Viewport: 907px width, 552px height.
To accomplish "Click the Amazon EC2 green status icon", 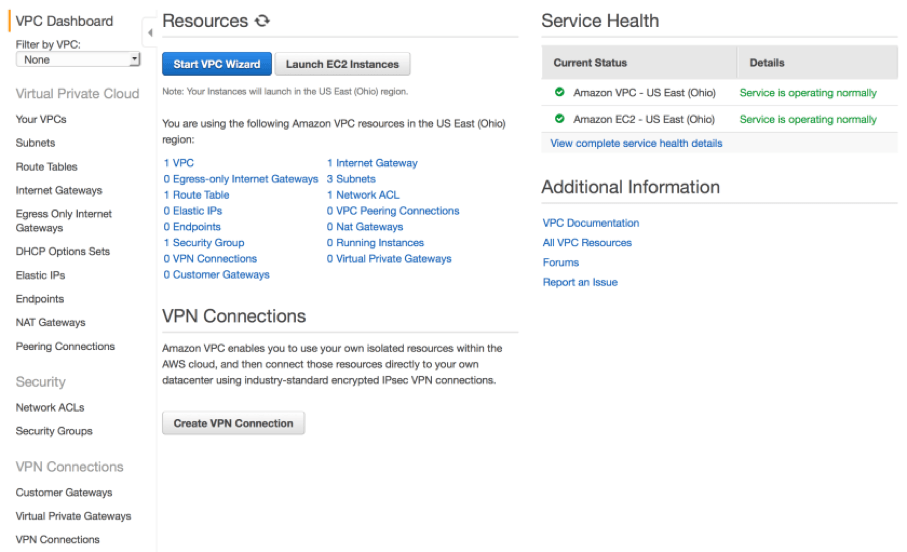I will (x=559, y=119).
